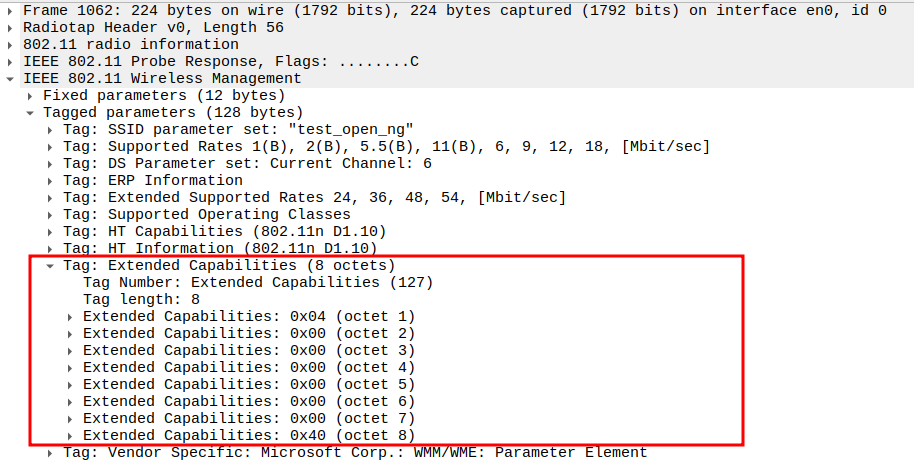
Task: Select Tag Number: Extended Capabilities (127)
Action: coord(257,283)
